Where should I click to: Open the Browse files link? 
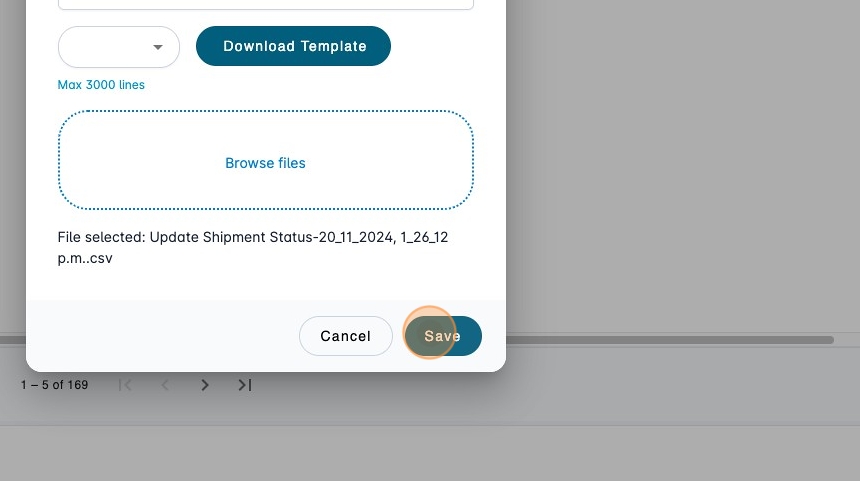coord(265,163)
